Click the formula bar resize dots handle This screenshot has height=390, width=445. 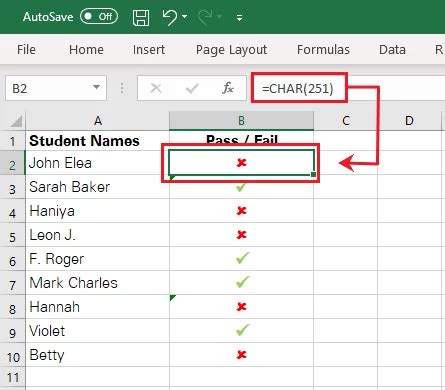[122, 88]
